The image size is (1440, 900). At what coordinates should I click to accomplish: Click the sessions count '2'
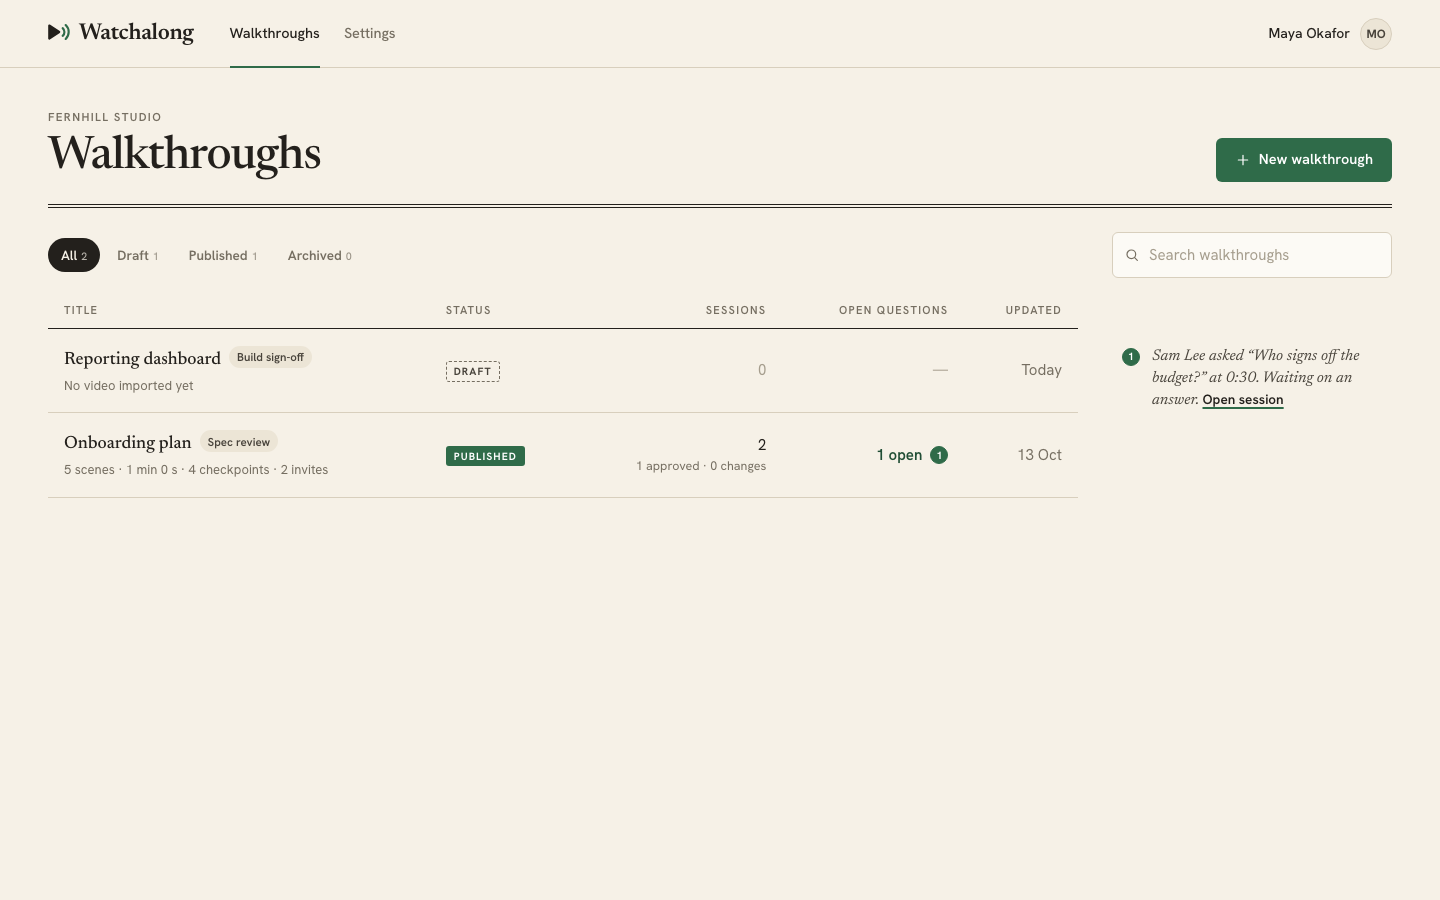[x=762, y=445]
